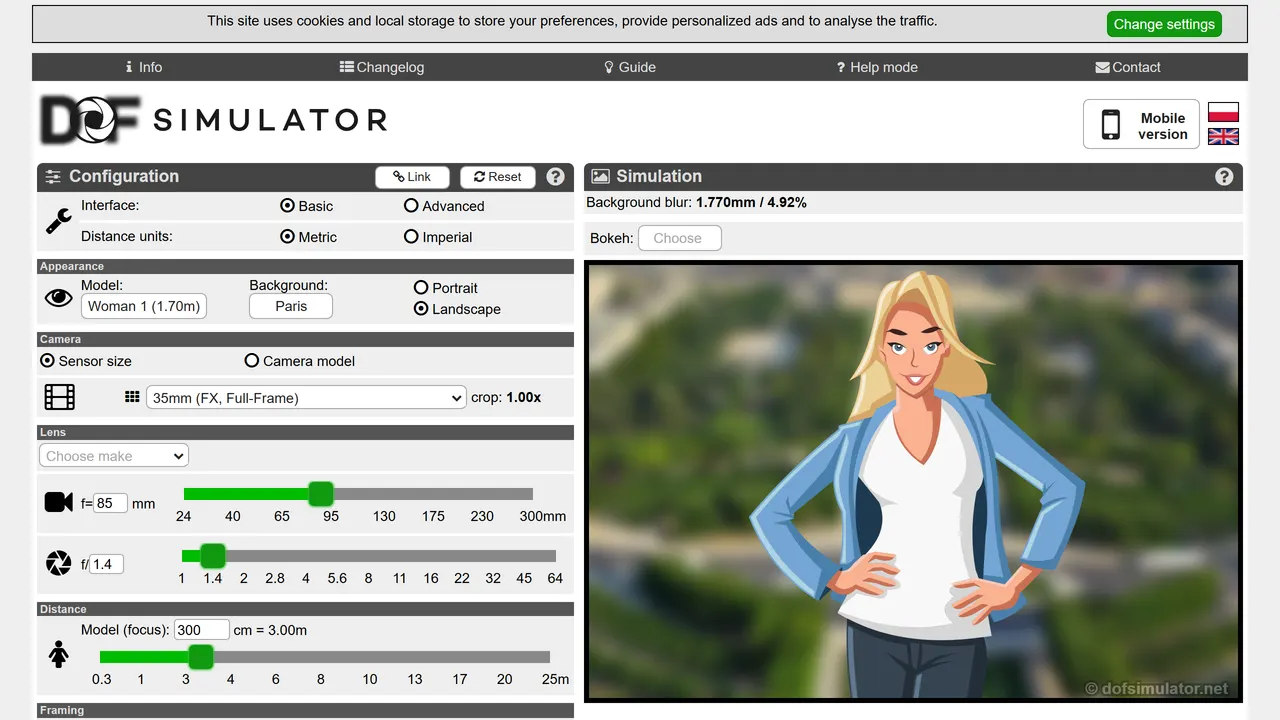Choose Metric distance units
Screen dimensions: 1280x720
[x=288, y=237]
